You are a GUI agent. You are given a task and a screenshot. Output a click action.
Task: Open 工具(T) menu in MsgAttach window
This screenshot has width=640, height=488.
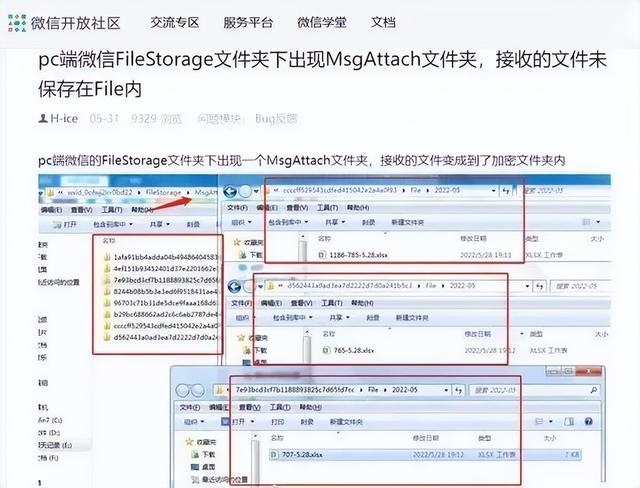point(112,210)
